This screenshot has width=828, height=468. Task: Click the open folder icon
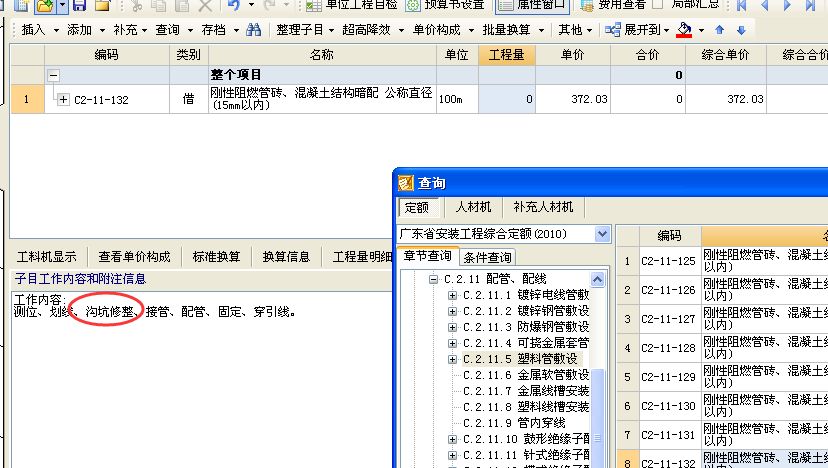(x=45, y=5)
